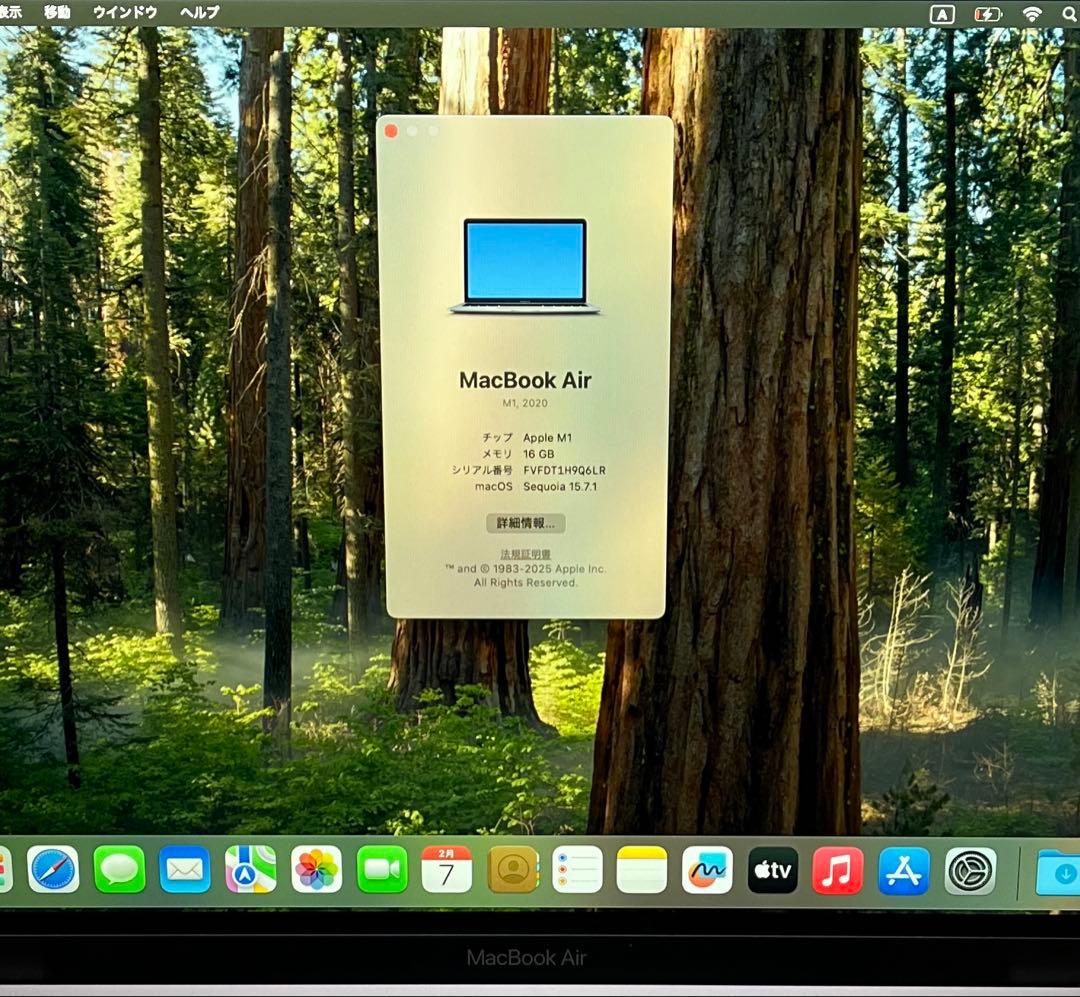Open the Mail app
The image size is (1080, 997).
186,871
